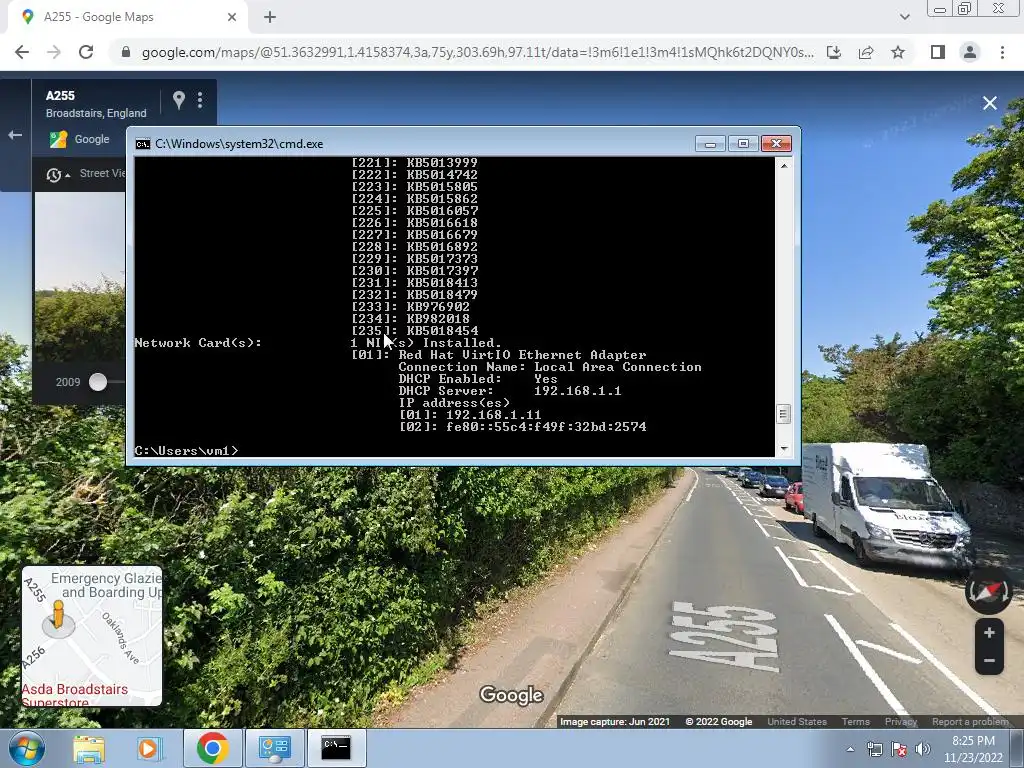Image resolution: width=1024 pixels, height=768 pixels.
Task: Click Asda Broadstairs Superstore on minimap
Action: (74, 696)
